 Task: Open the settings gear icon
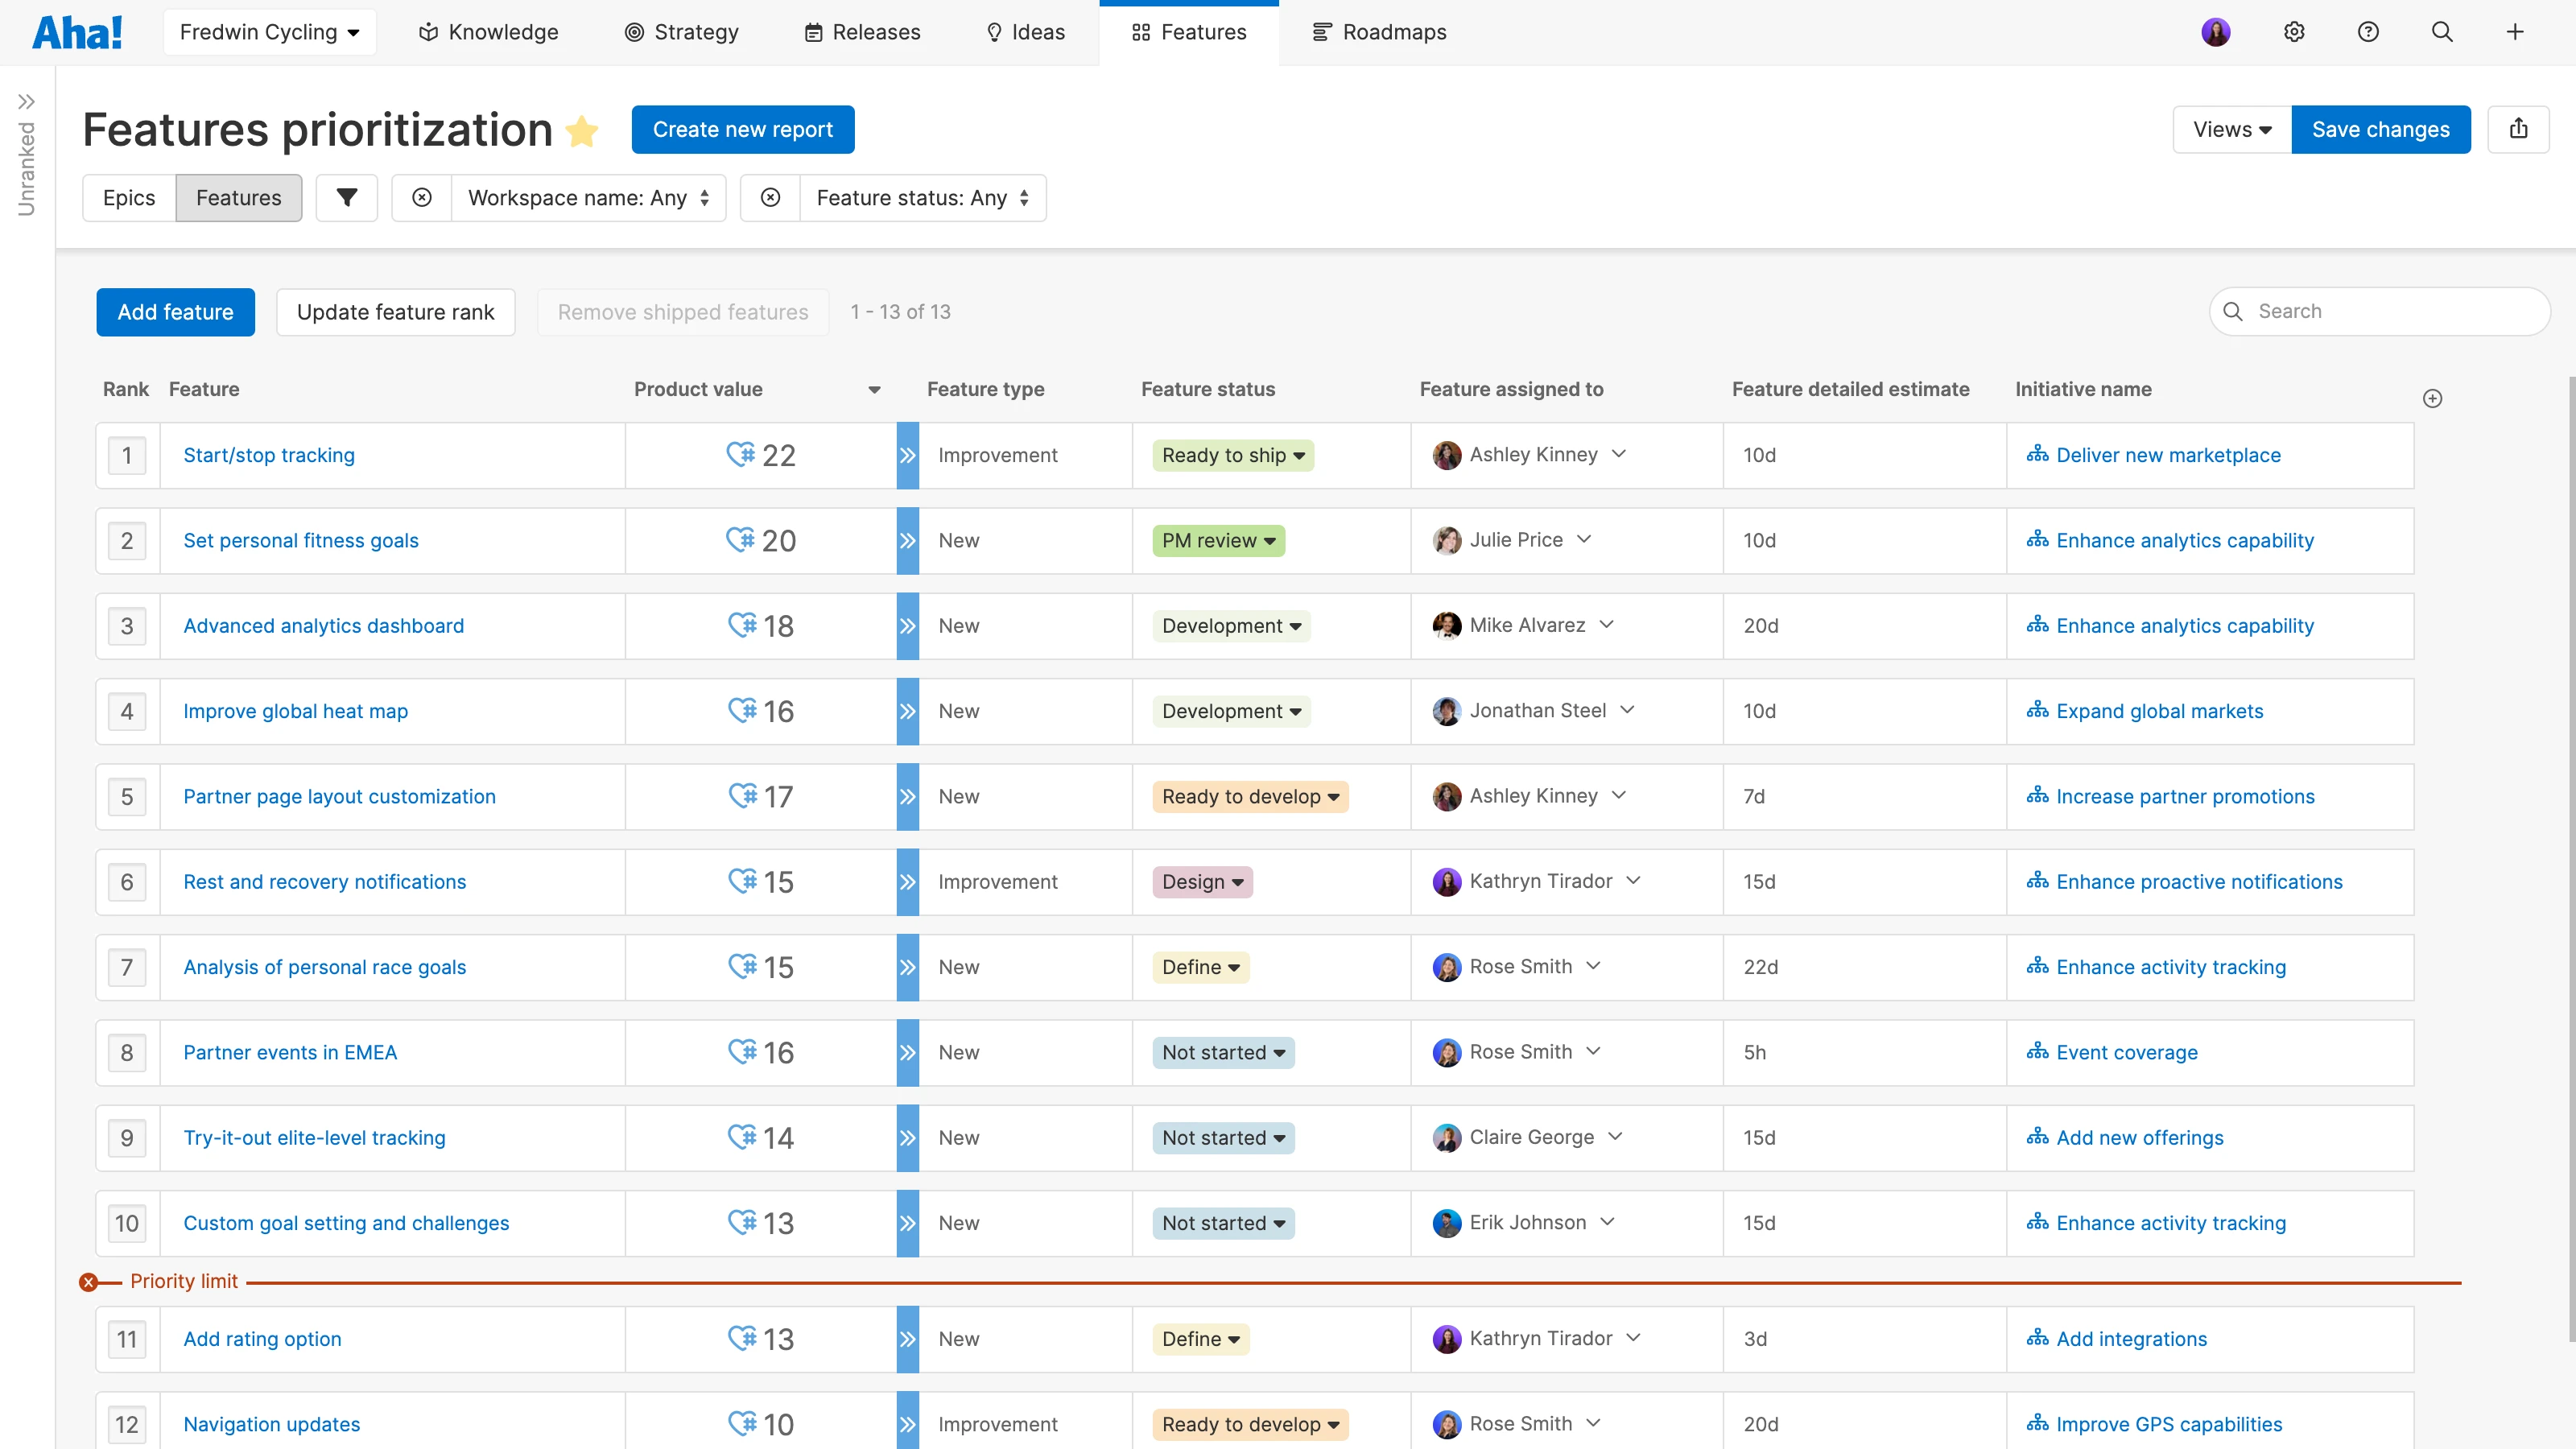pyautogui.click(x=2293, y=31)
